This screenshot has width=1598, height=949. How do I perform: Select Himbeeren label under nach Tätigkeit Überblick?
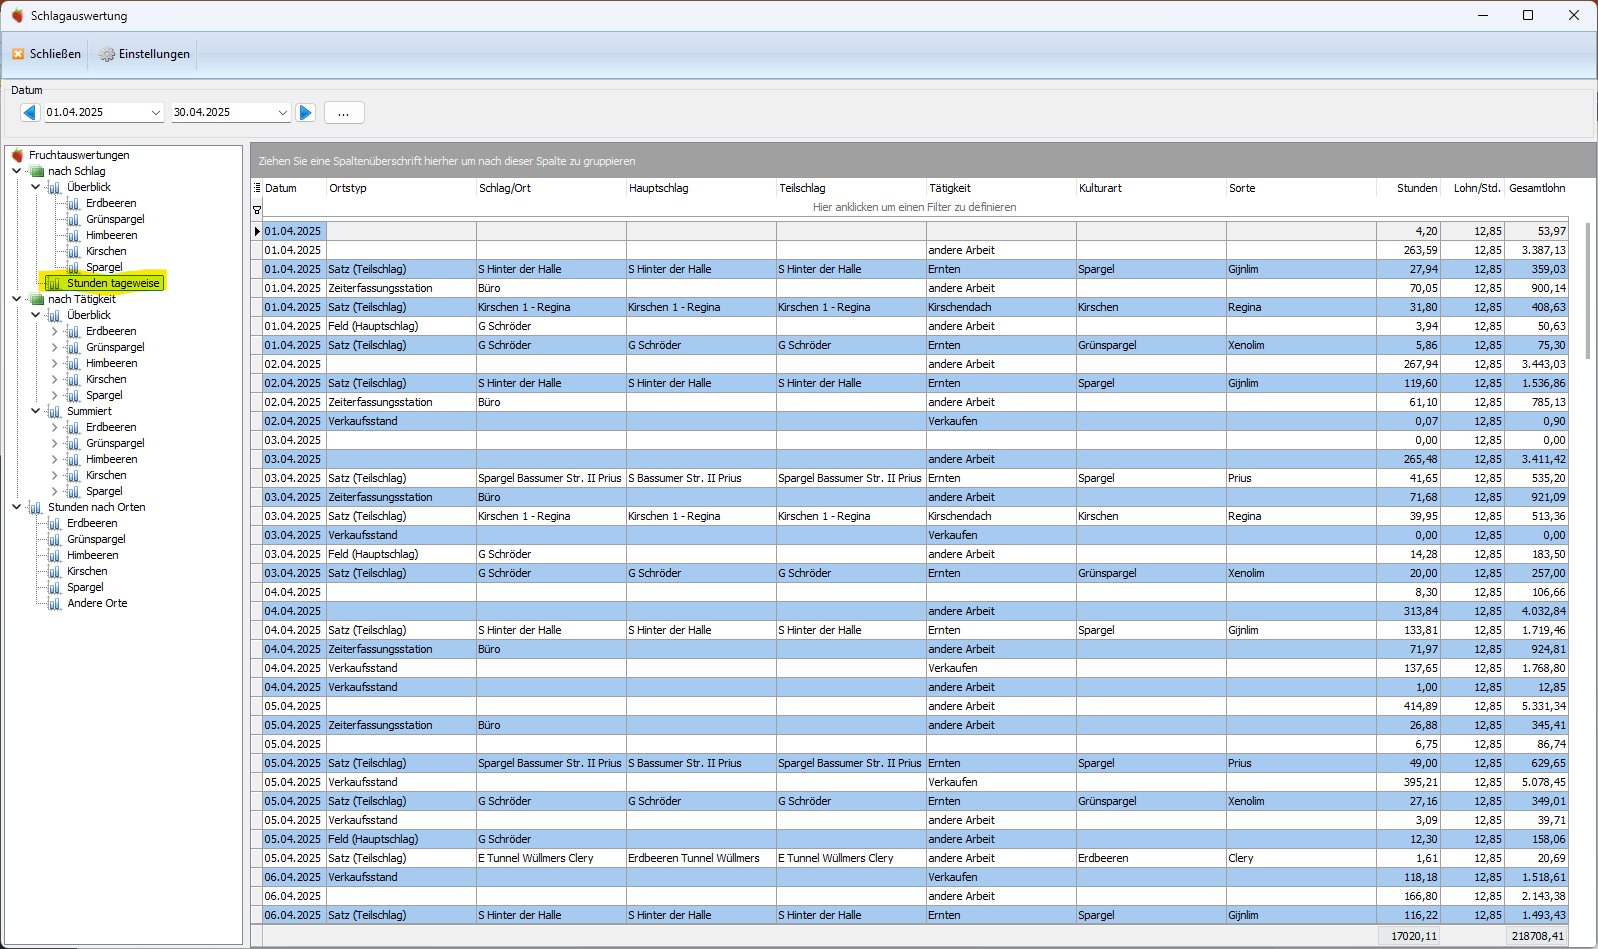click(112, 363)
